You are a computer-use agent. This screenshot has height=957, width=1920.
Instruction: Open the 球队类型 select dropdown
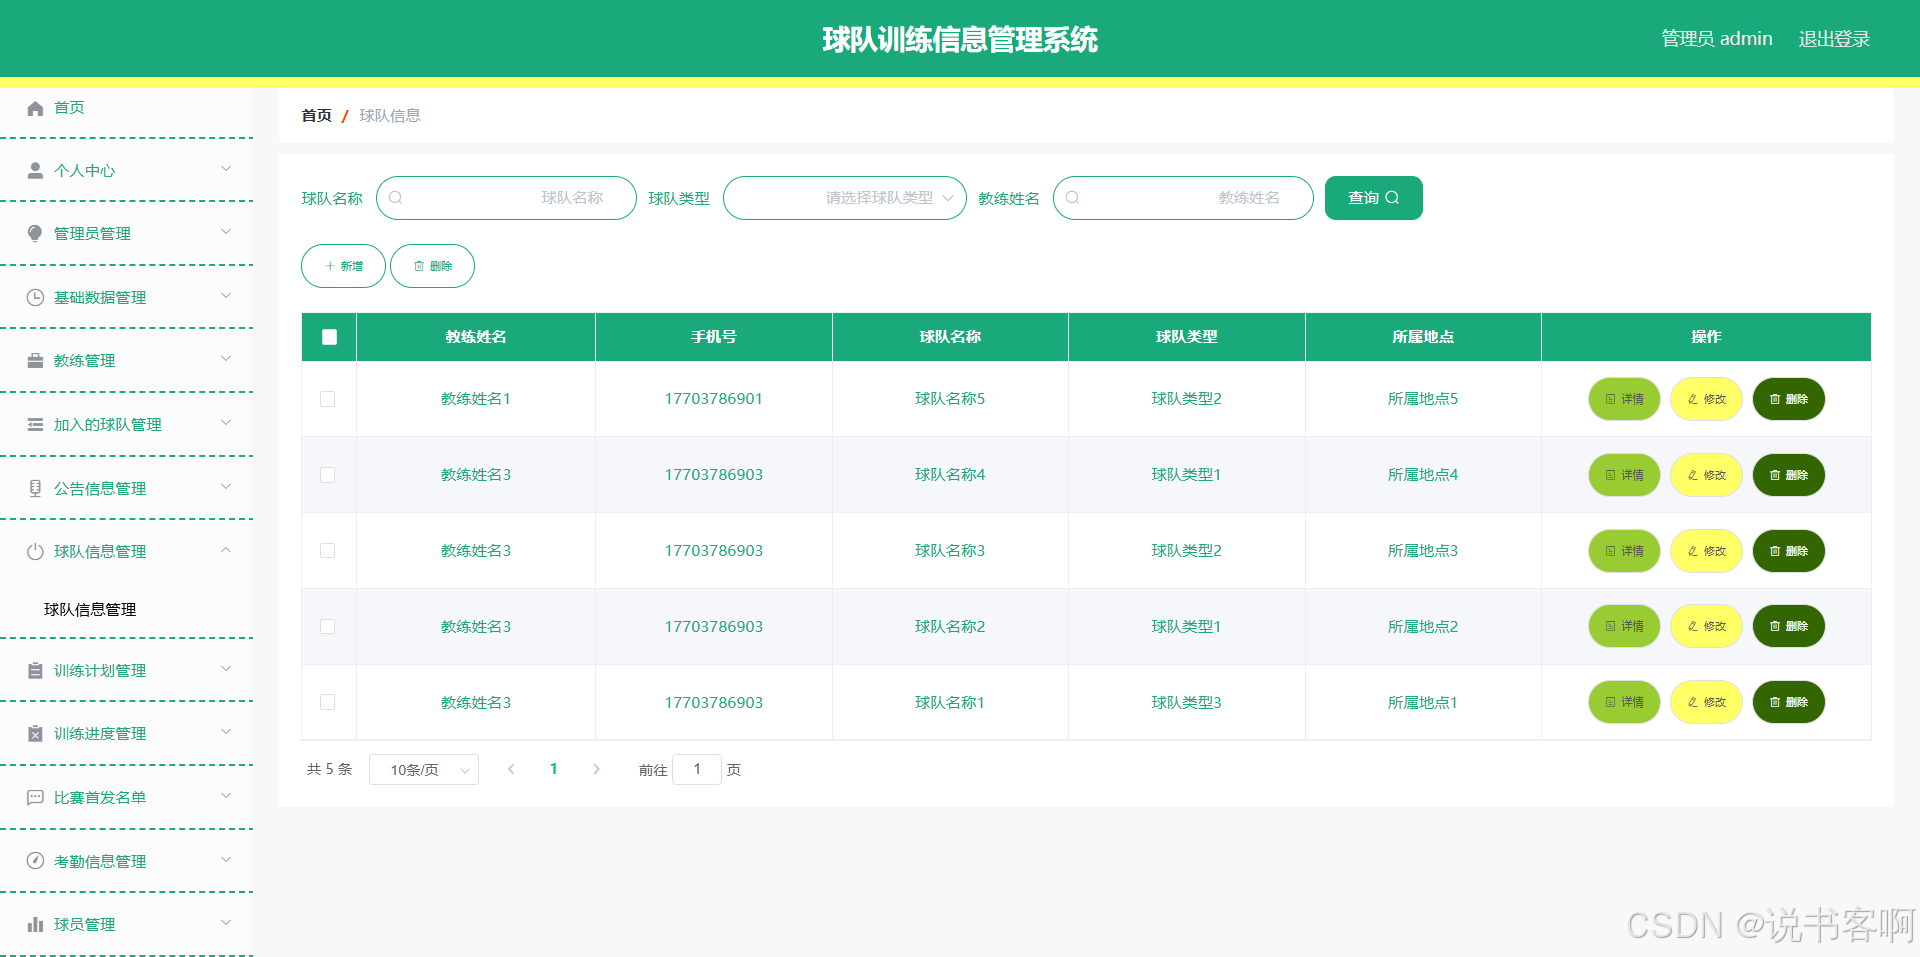845,198
